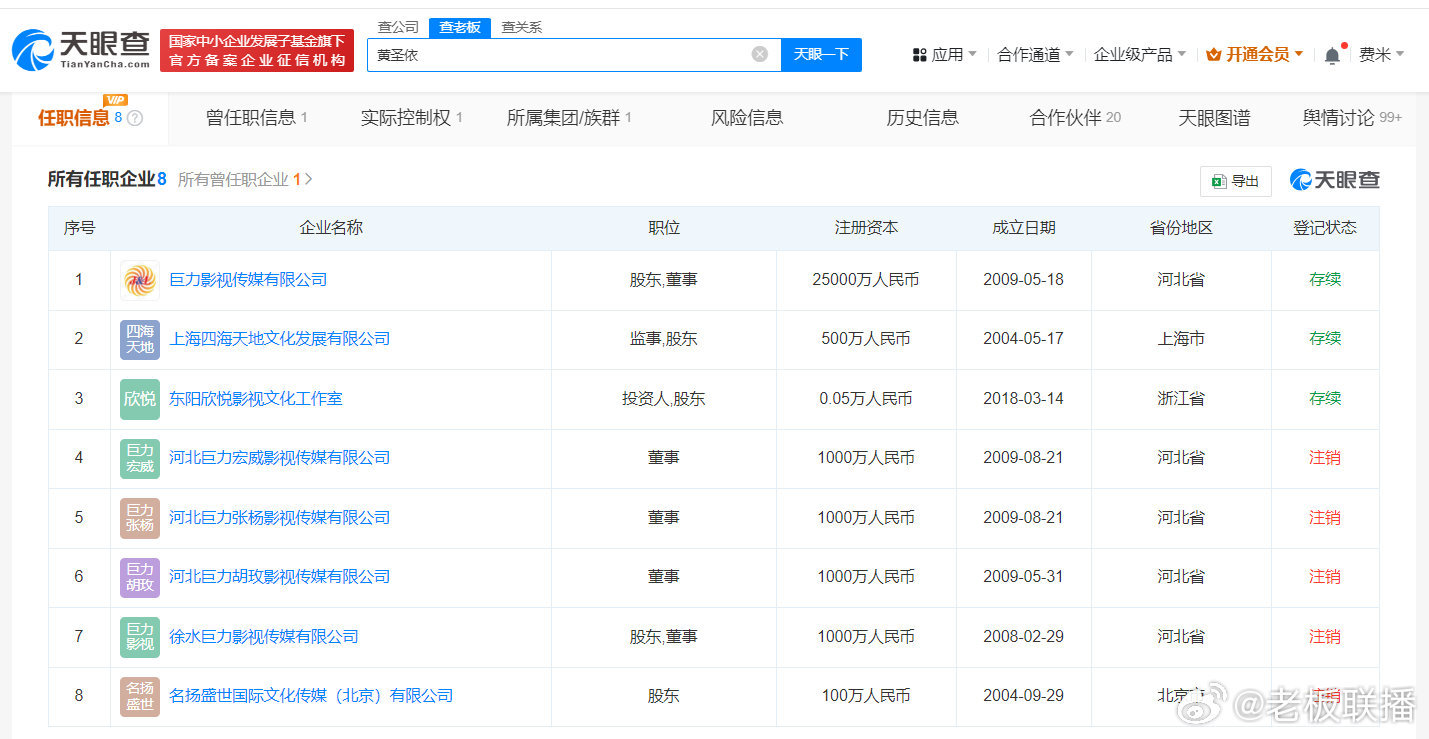This screenshot has width=1429, height=739.
Task: Open 巨力影视传媒有限公司 link
Action: coord(248,280)
